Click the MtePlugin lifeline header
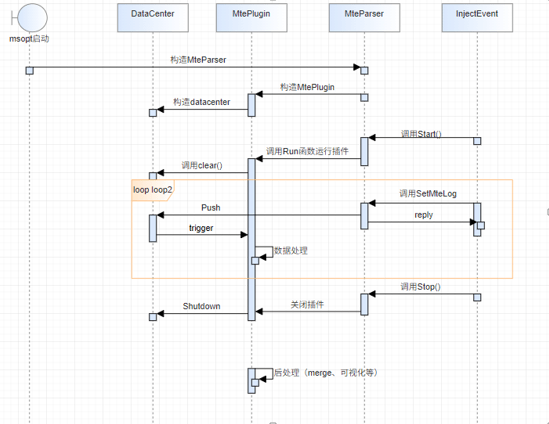This screenshot has height=424, width=549. tap(251, 18)
